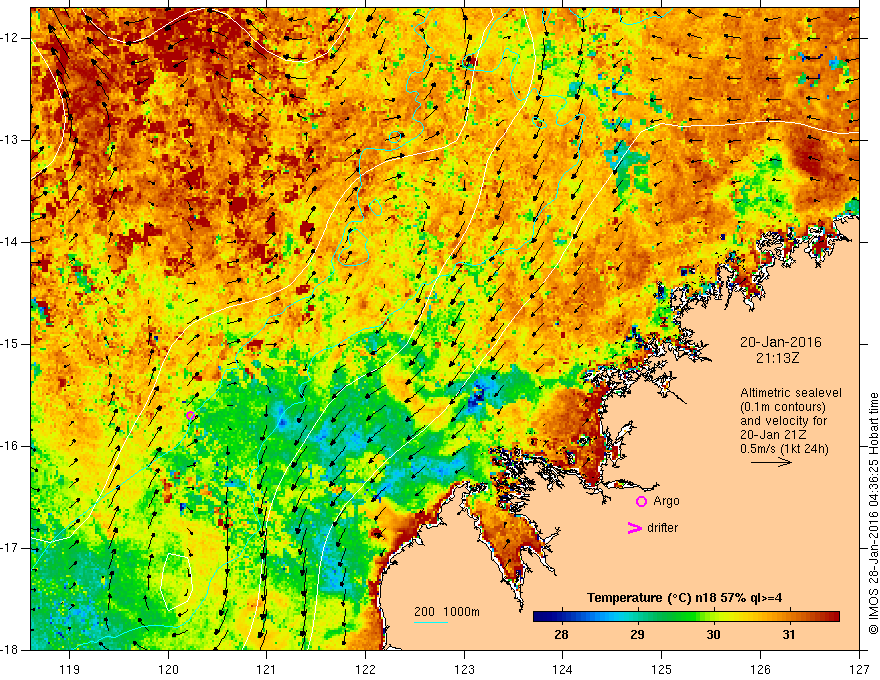Image resolution: width=880 pixels, height=680 pixels.
Task: Click the '29' colorbar tick label
Action: point(637,635)
